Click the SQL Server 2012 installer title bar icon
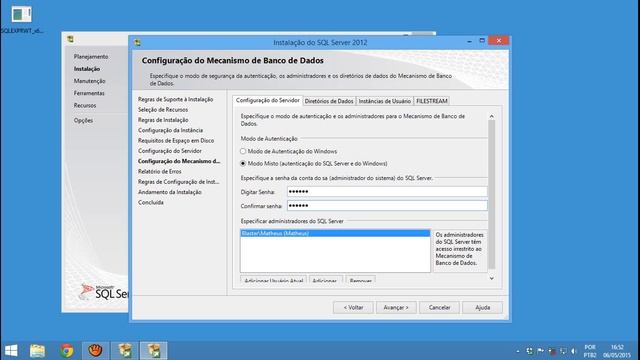Image resolution: width=640 pixels, height=360 pixels. (x=138, y=42)
